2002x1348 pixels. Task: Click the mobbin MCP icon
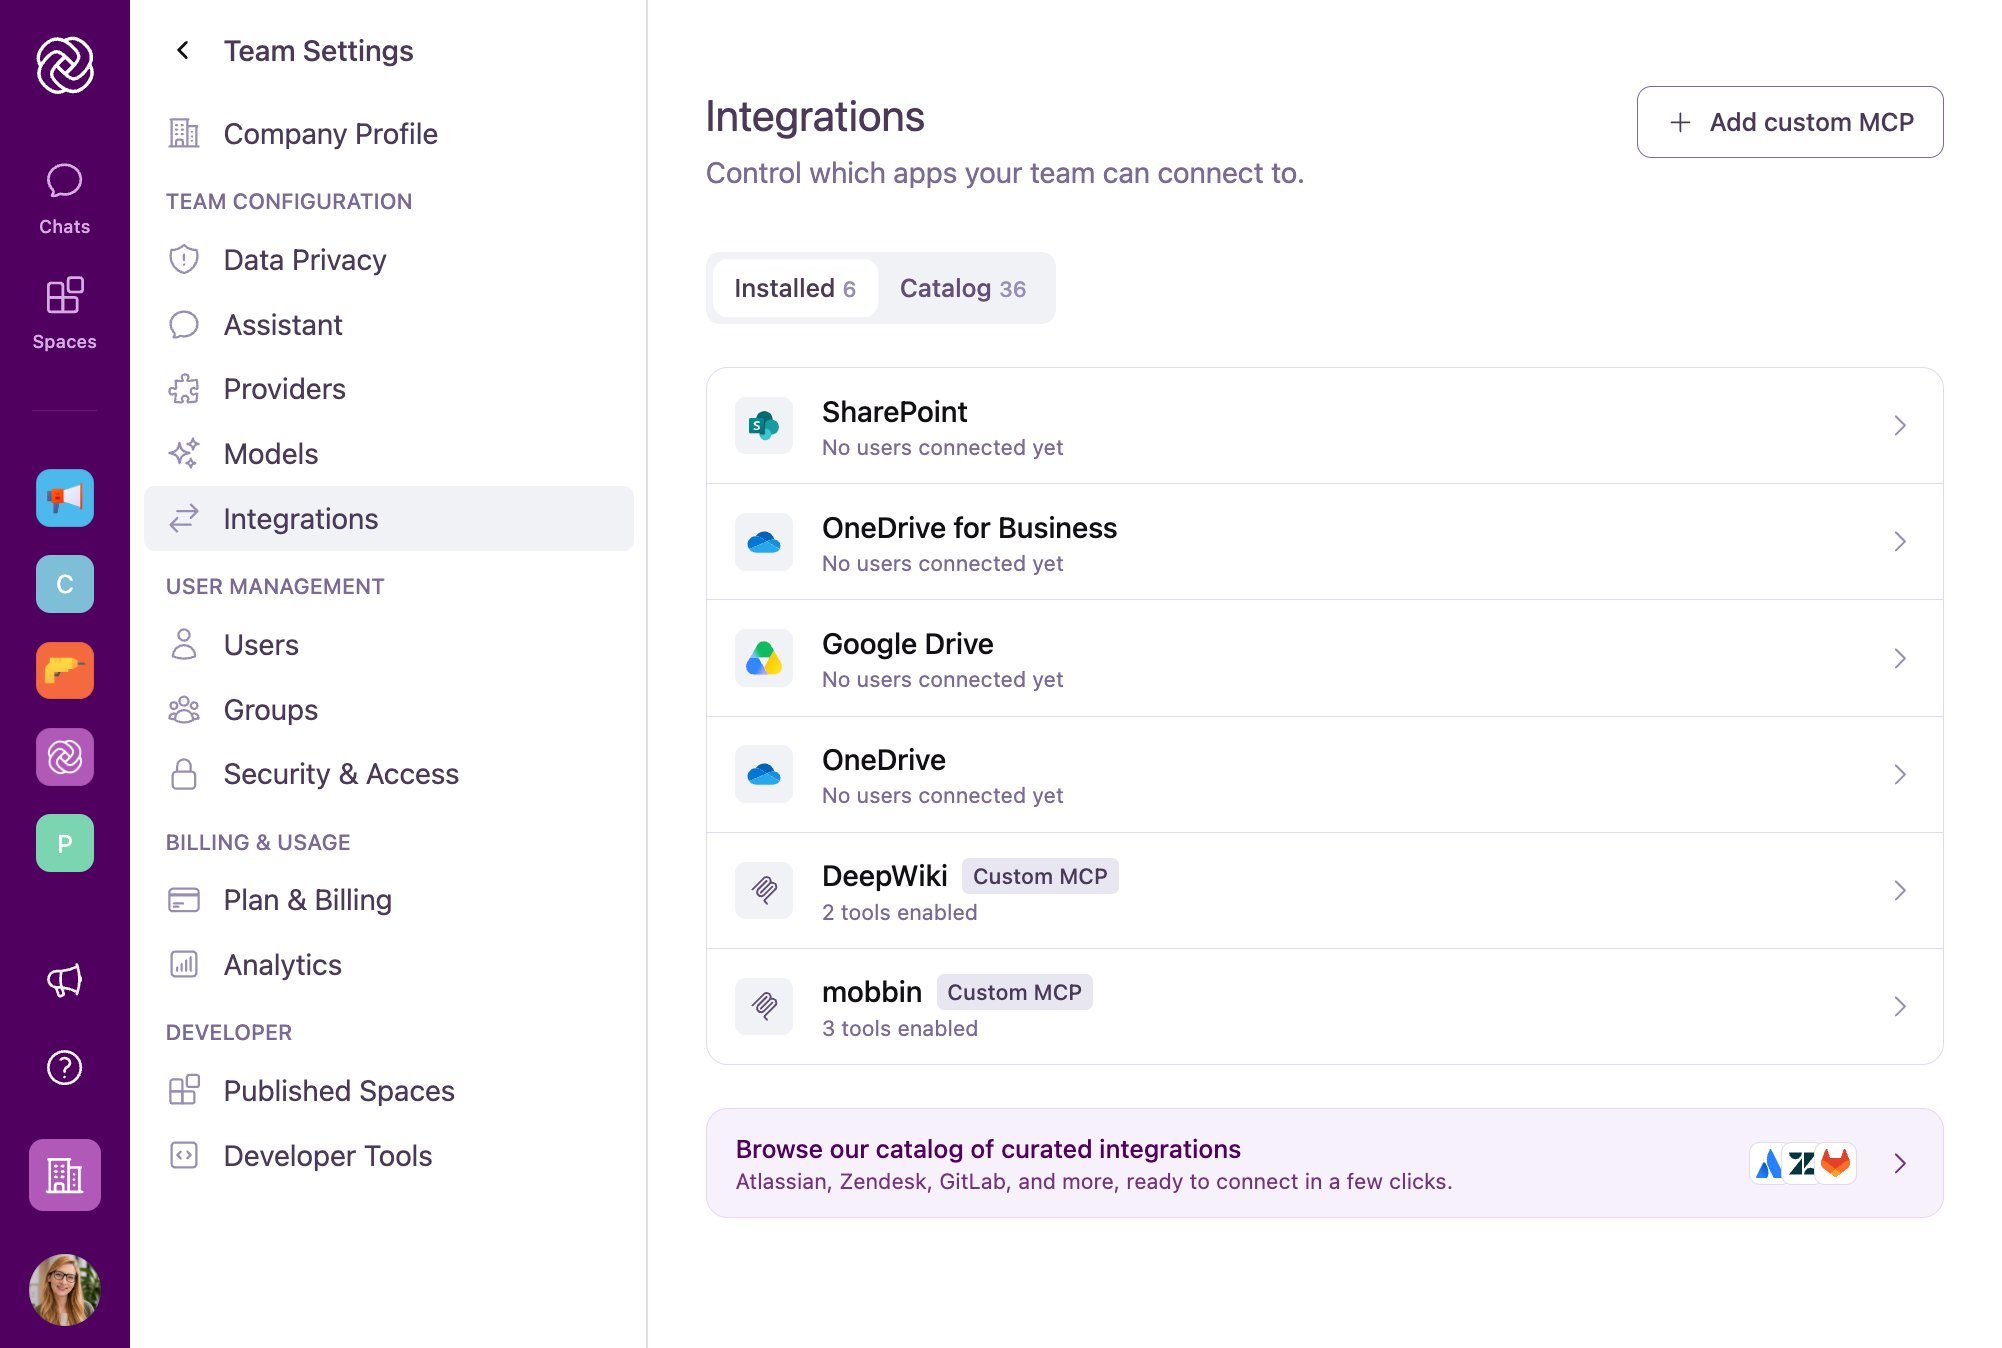[764, 1006]
